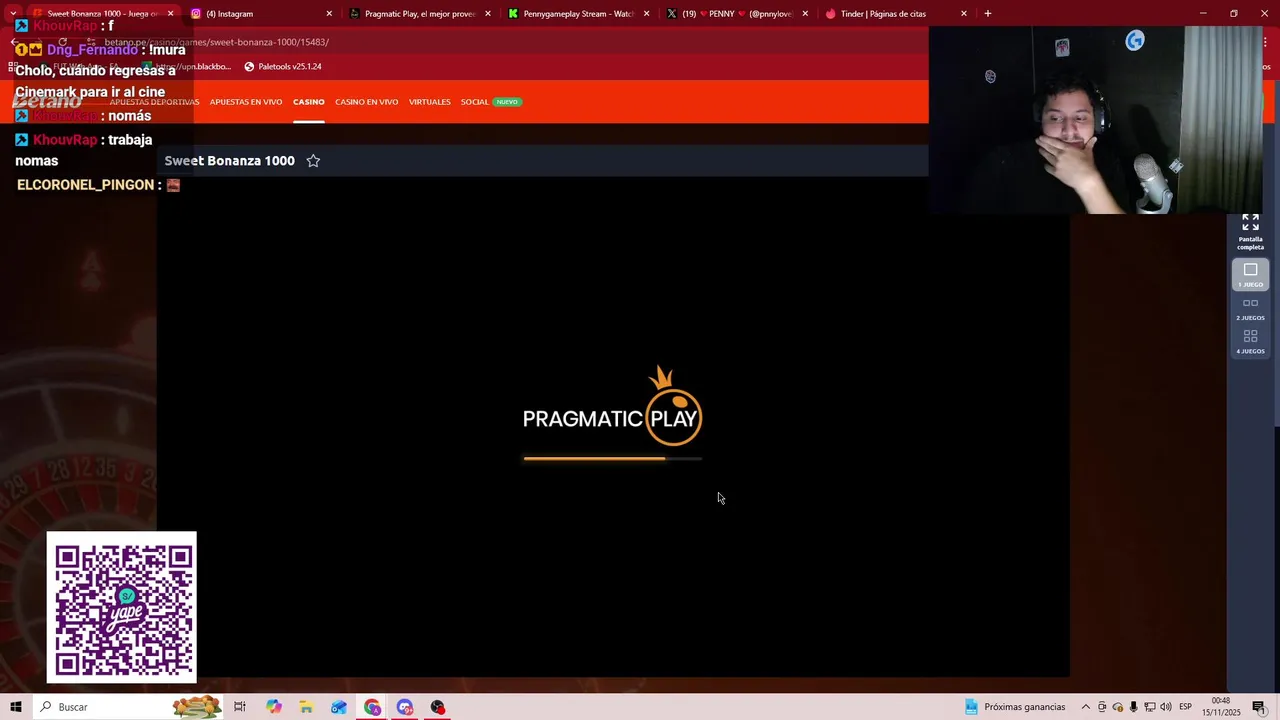
Task: Close the Pragmatic Play tab
Action: click(488, 14)
